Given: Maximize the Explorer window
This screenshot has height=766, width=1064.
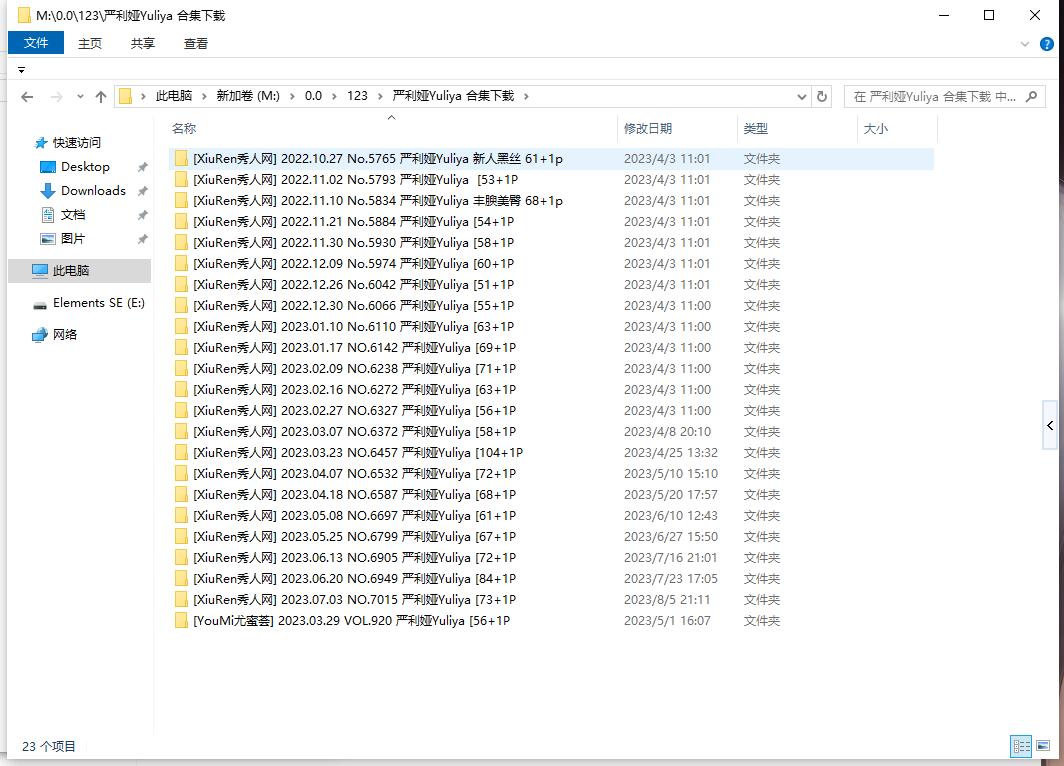Looking at the screenshot, I should (989, 15).
